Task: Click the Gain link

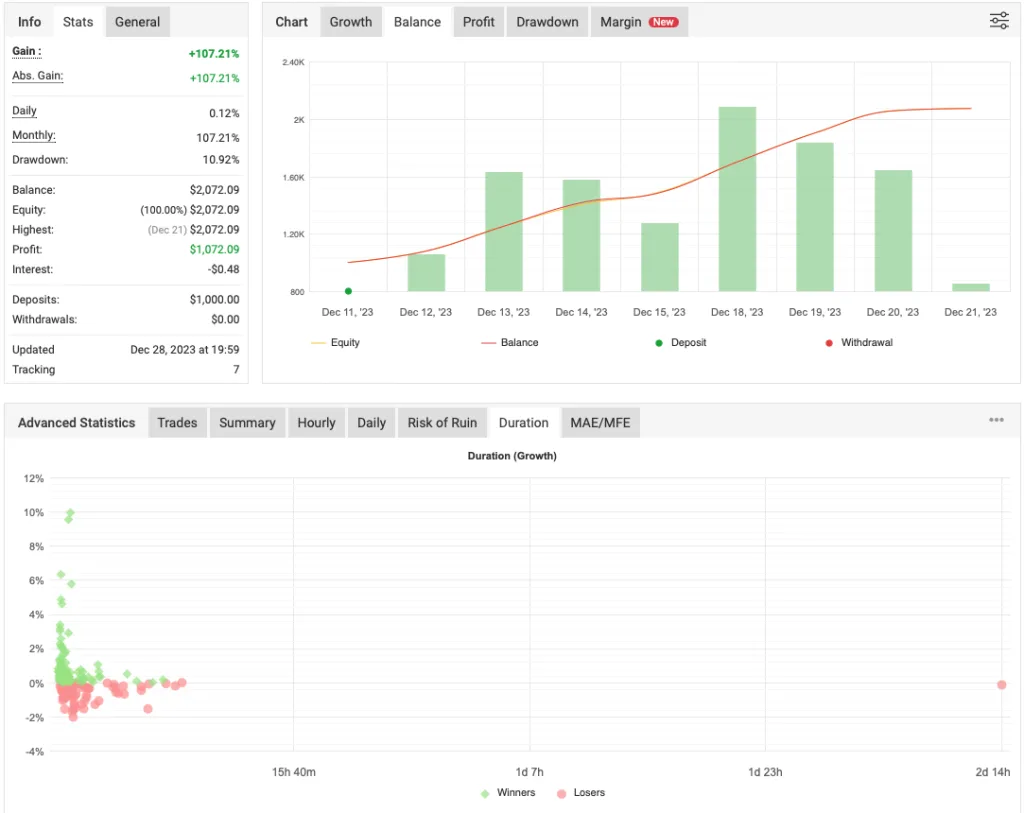Action: [24, 50]
